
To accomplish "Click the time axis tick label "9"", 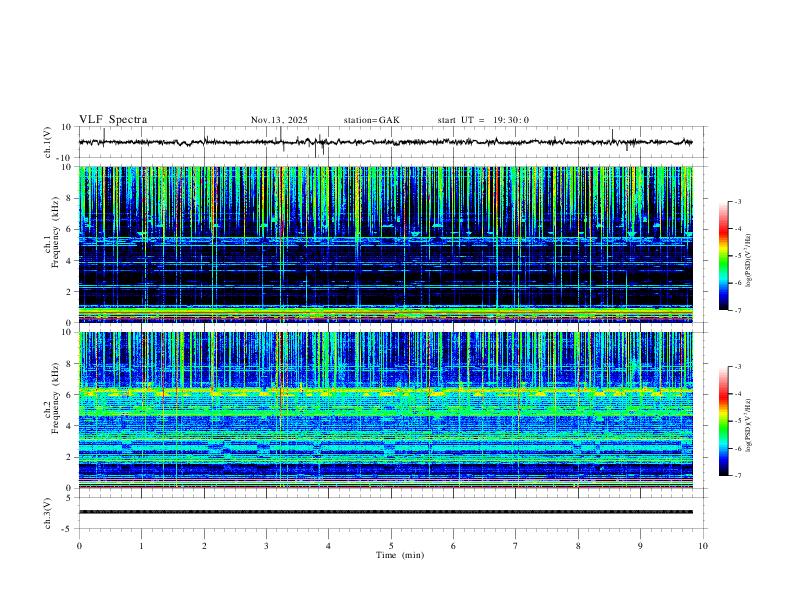I will tap(640, 546).
